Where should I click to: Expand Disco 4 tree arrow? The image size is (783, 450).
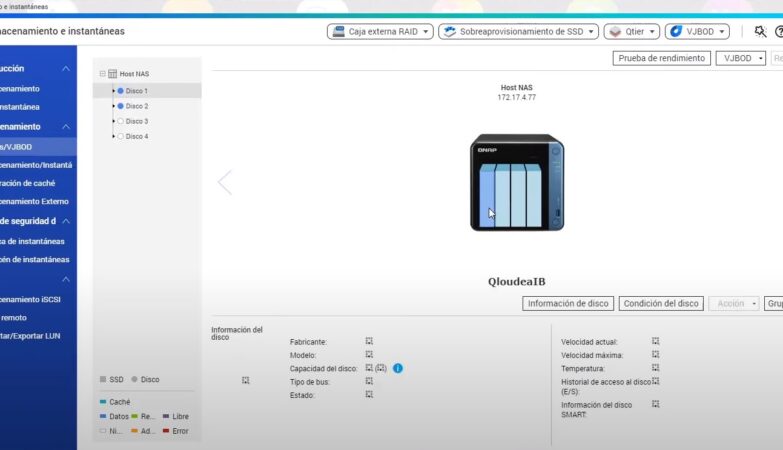pos(113,136)
